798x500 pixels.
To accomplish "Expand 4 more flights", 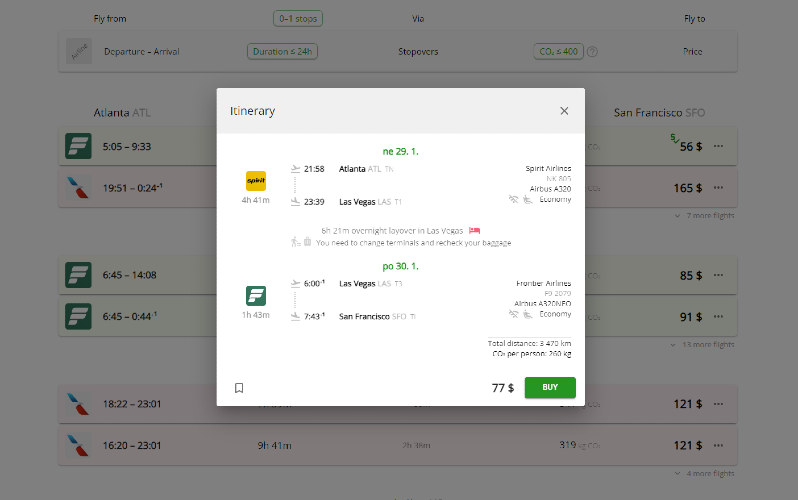I will 705,474.
